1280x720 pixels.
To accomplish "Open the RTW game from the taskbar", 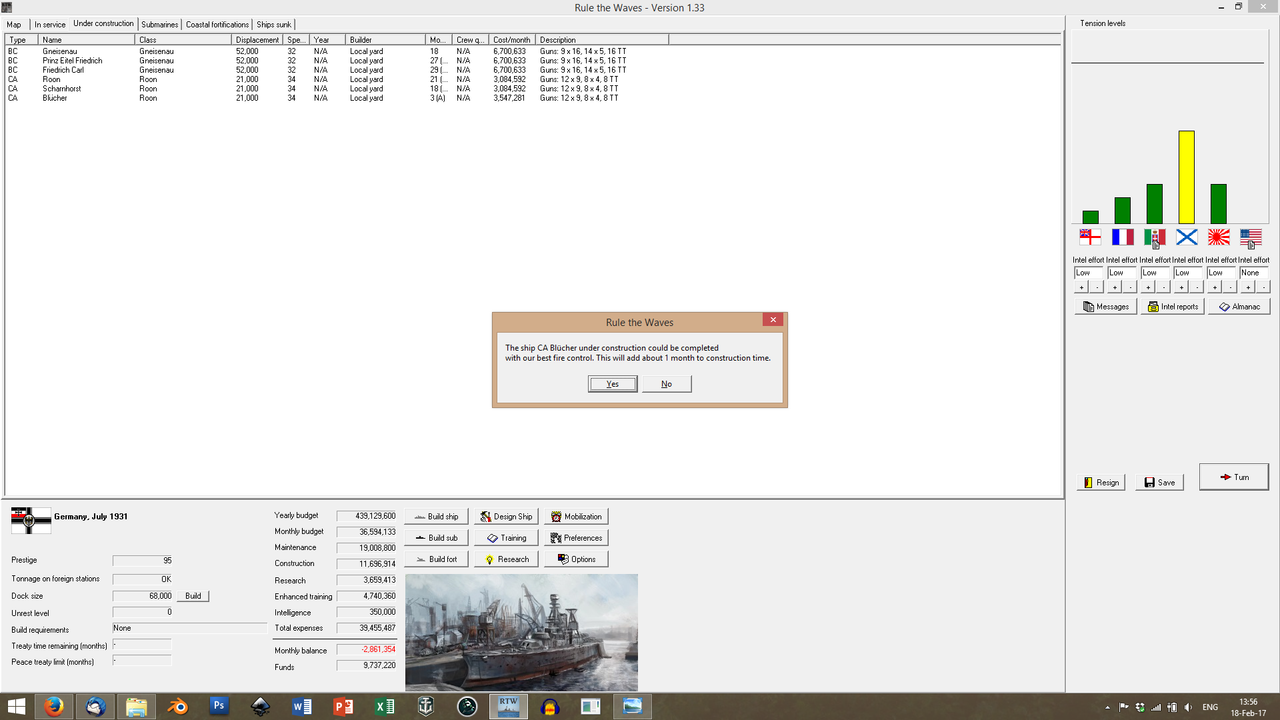I will coord(508,706).
